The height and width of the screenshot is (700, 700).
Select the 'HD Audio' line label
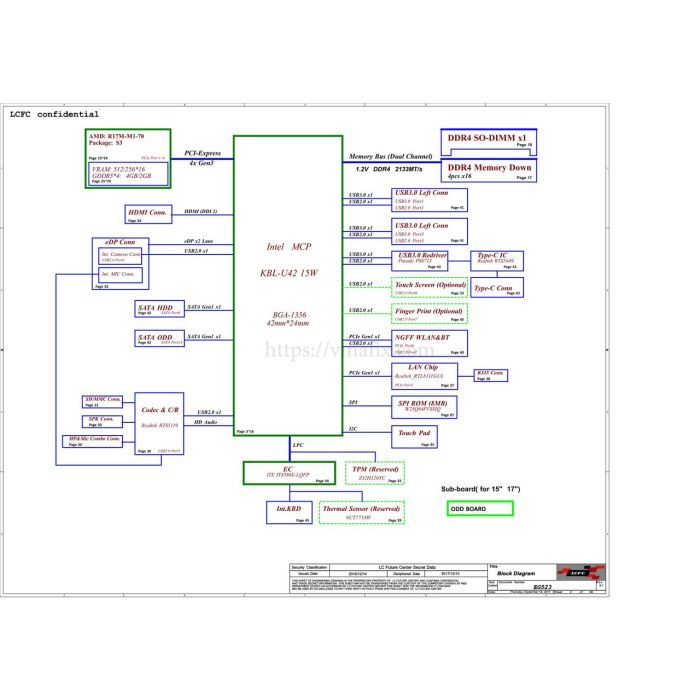pos(205,422)
